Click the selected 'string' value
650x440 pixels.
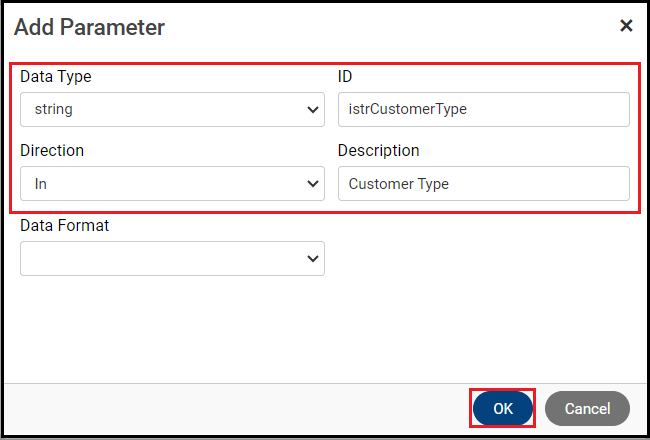53,110
